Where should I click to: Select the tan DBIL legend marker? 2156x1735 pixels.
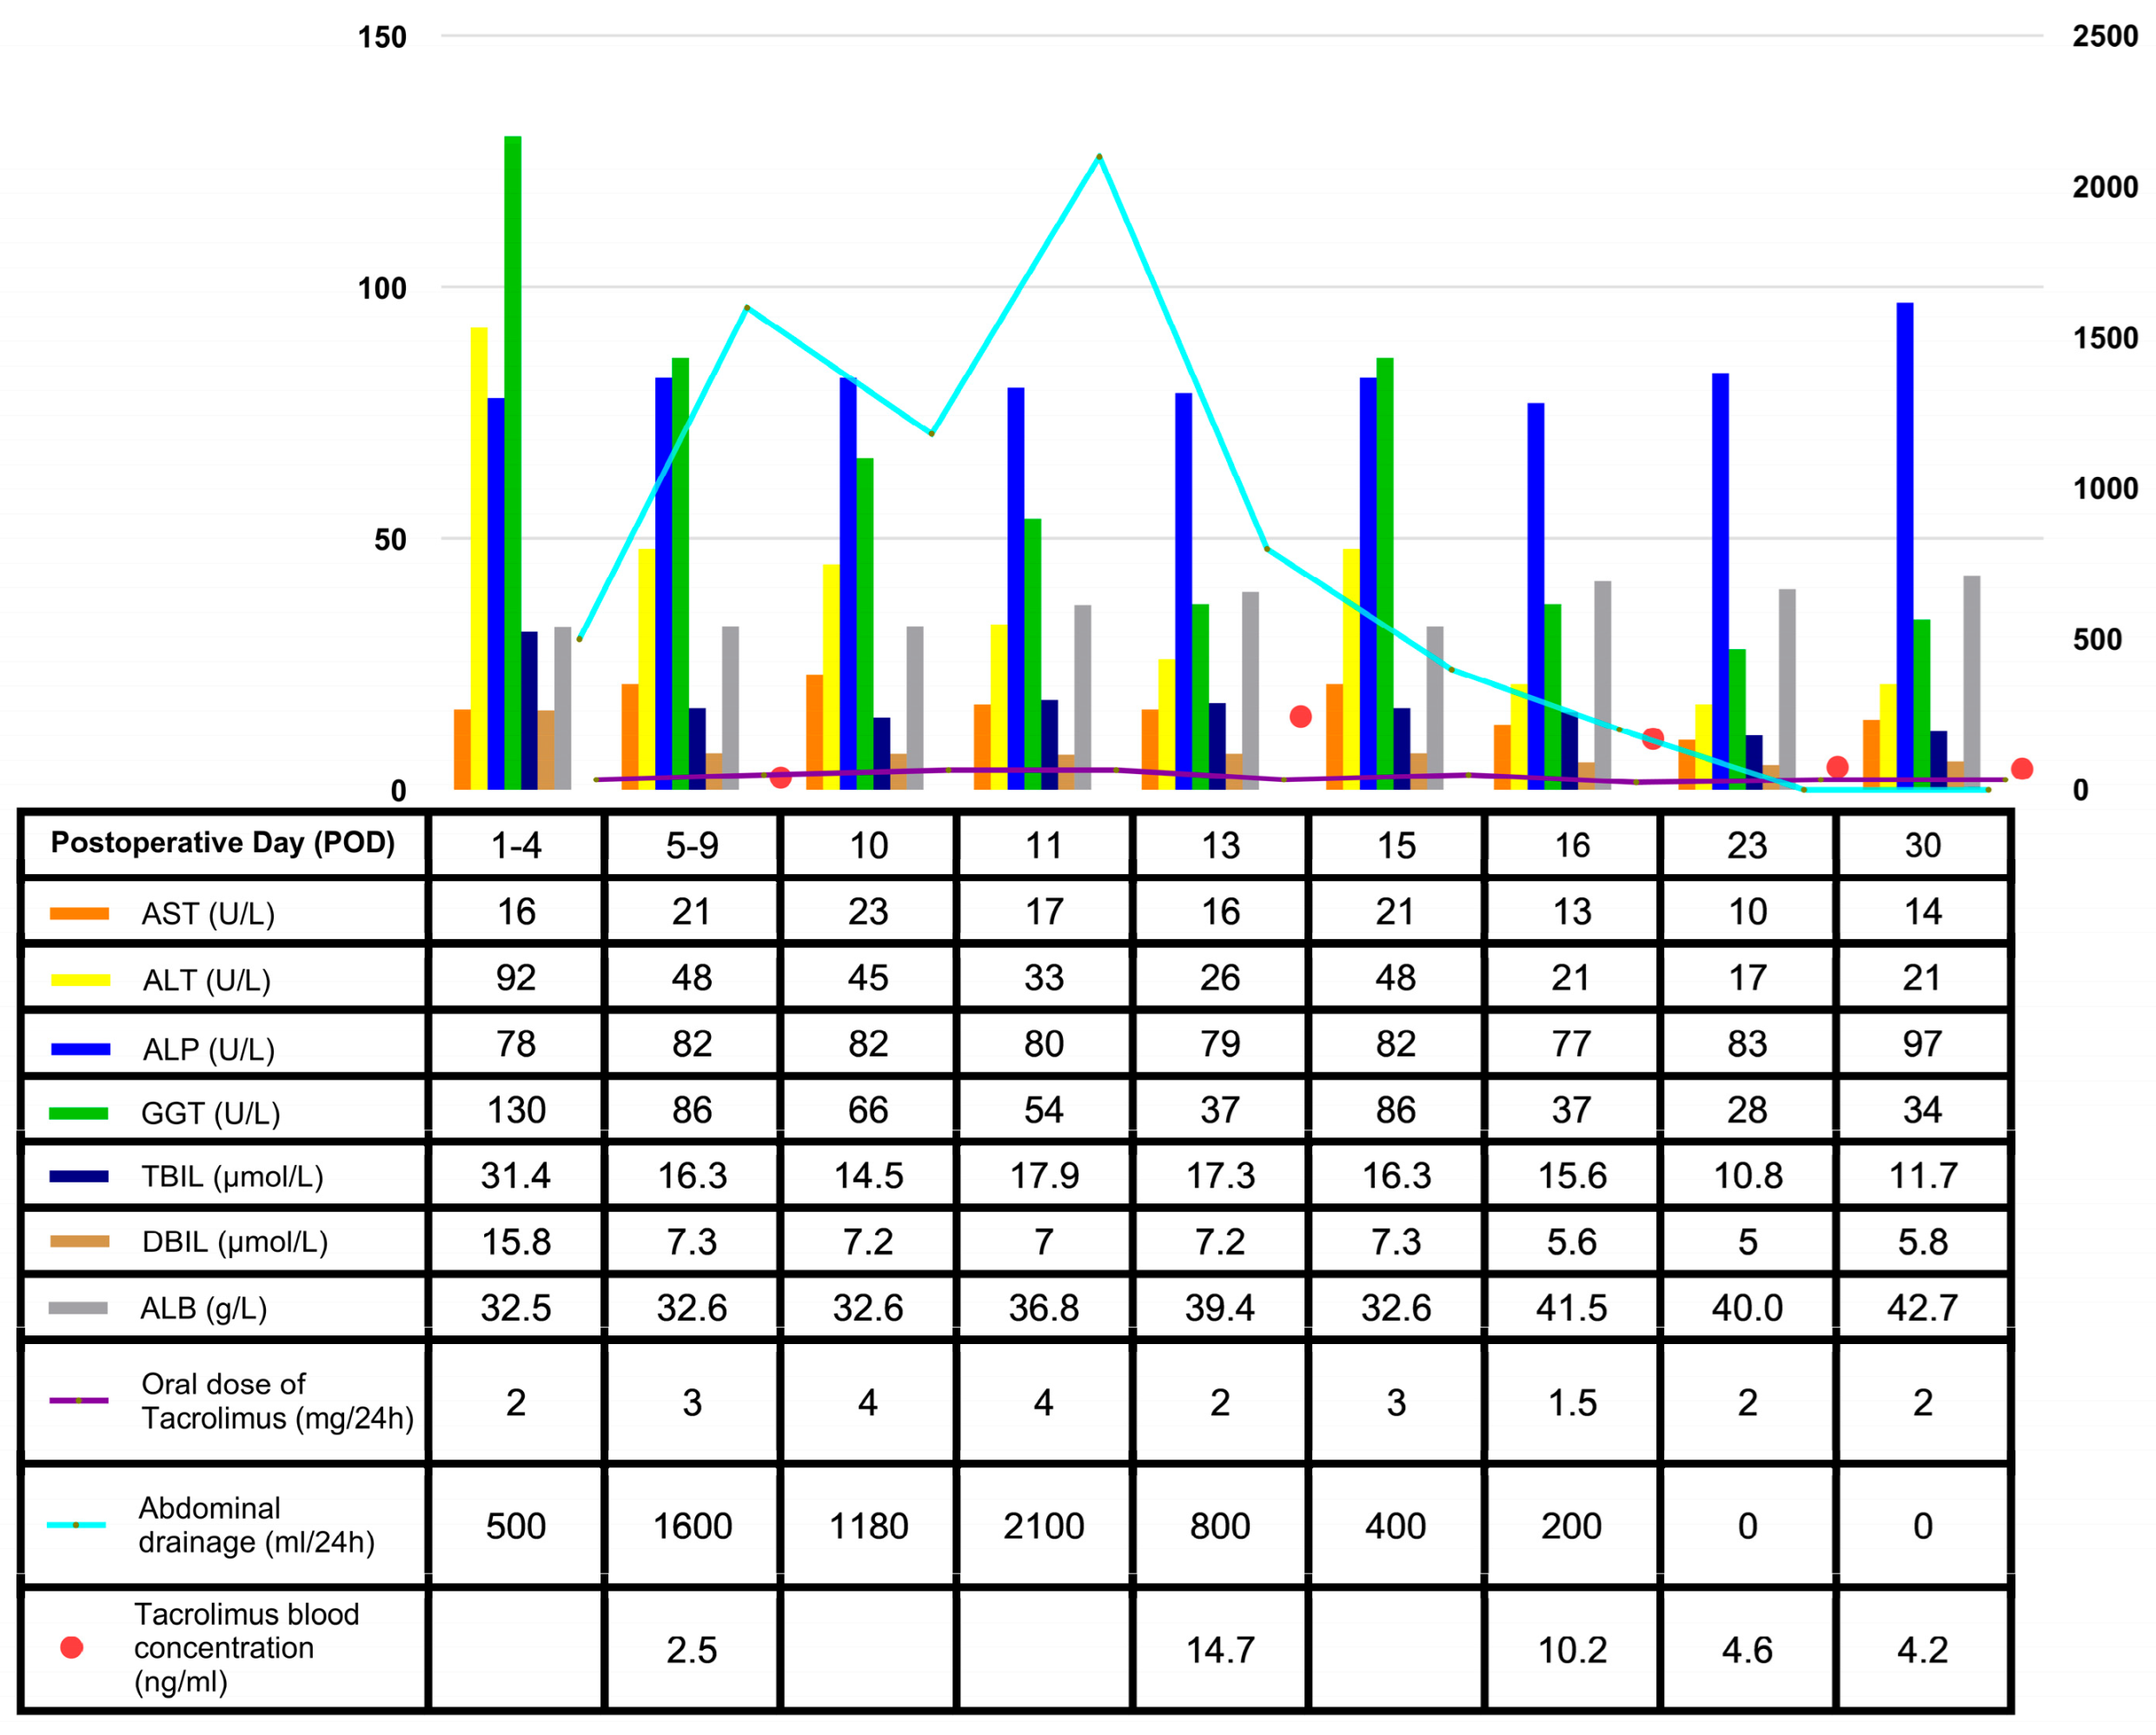80,1241
